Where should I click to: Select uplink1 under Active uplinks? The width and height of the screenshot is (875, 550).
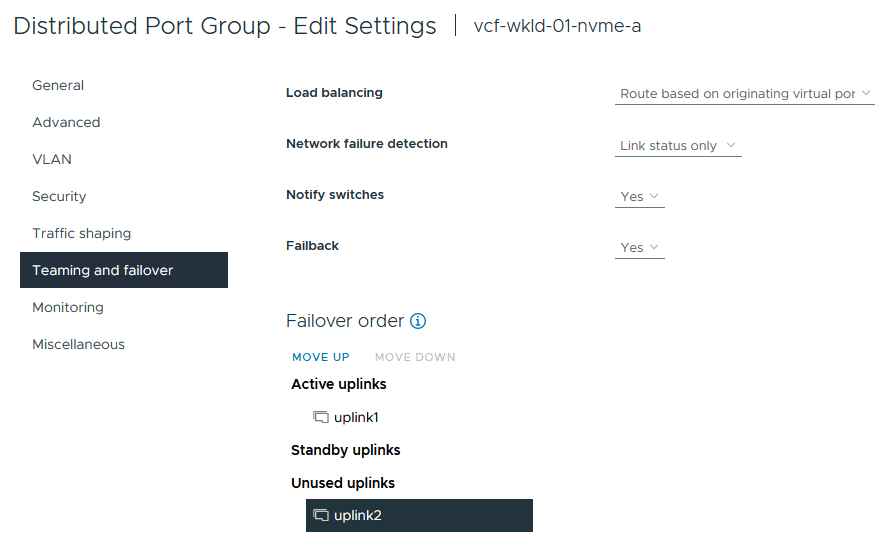pyautogui.click(x=356, y=417)
